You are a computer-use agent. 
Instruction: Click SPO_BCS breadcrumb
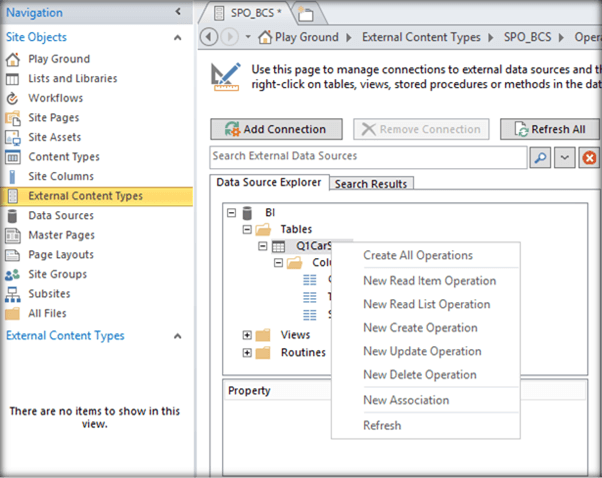coord(527,37)
